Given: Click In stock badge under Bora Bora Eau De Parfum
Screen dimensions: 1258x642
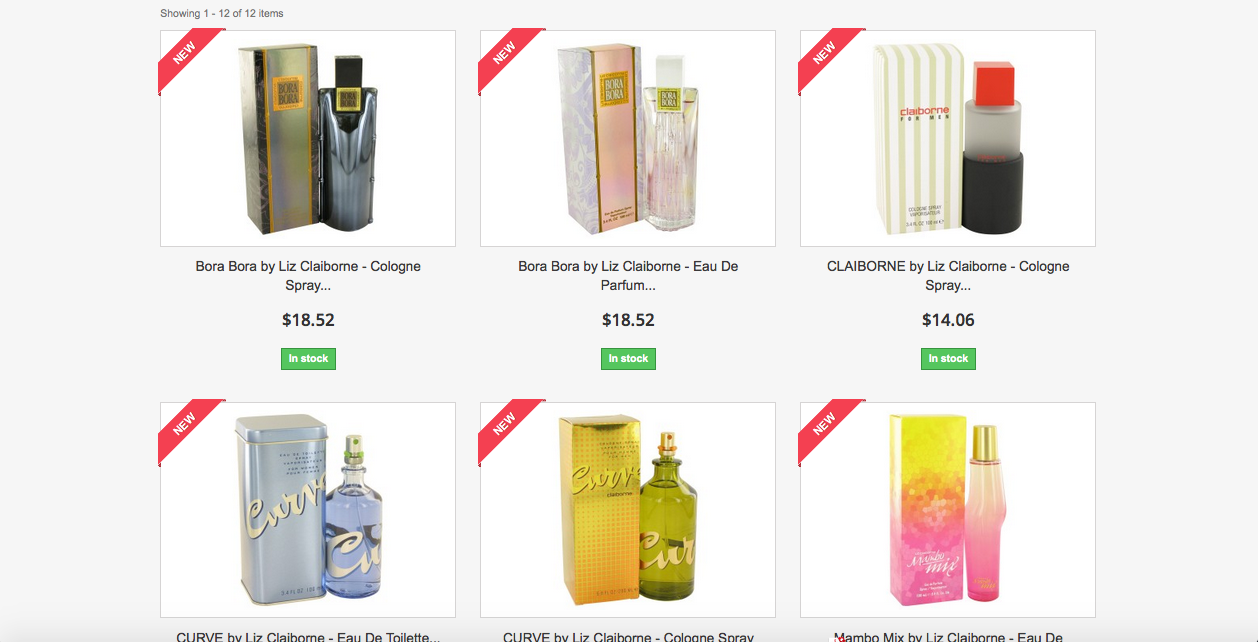Looking at the screenshot, I should [x=628, y=358].
